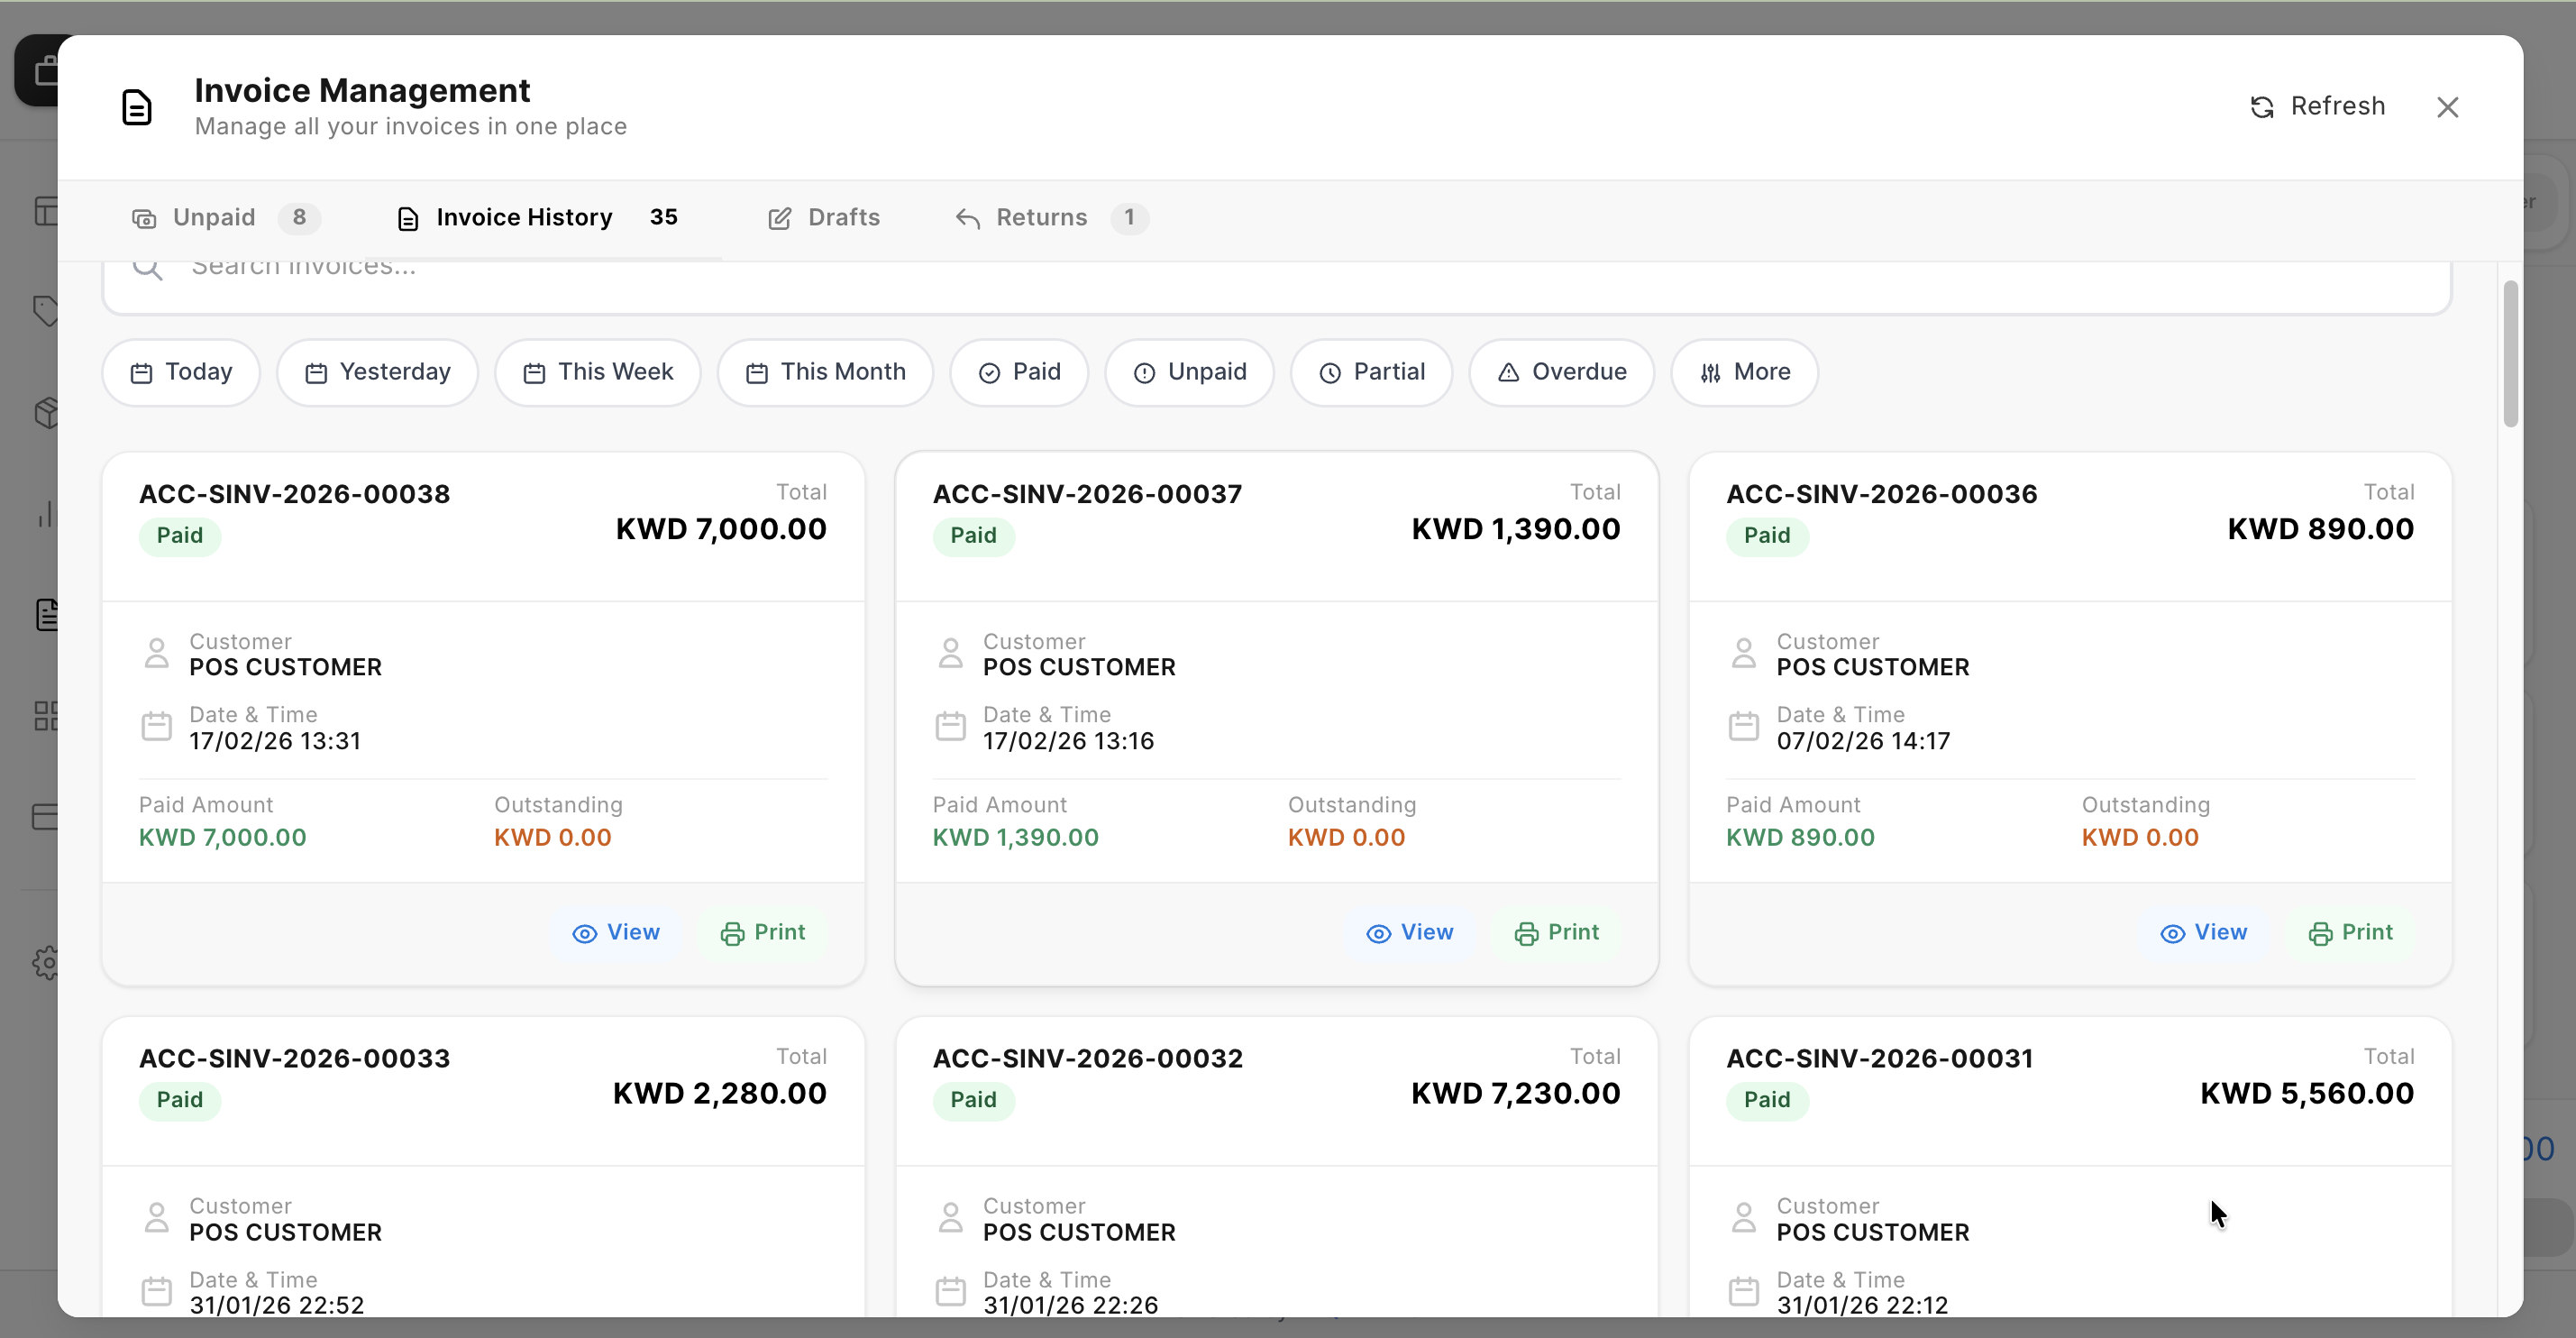Click the alert circle icon in Unpaid chip
The width and height of the screenshot is (2576, 1338).
pos(1144,373)
